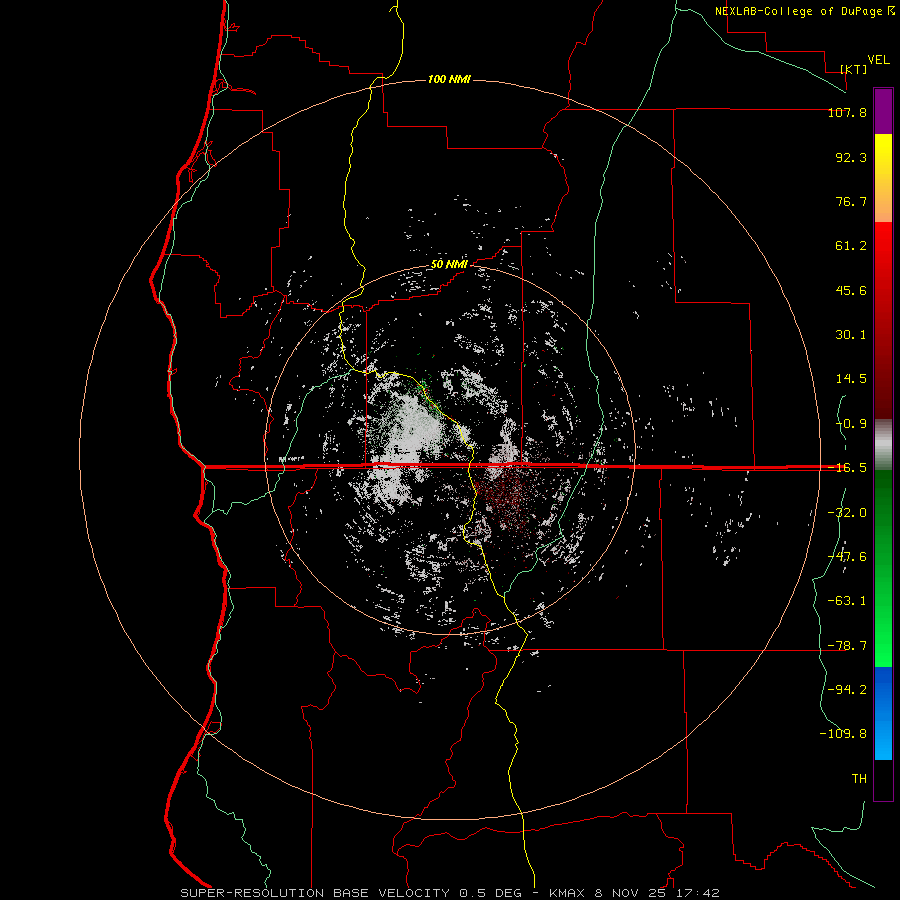Click the 100 NMI range ring label
900x900 pixels.
pyautogui.click(x=449, y=79)
